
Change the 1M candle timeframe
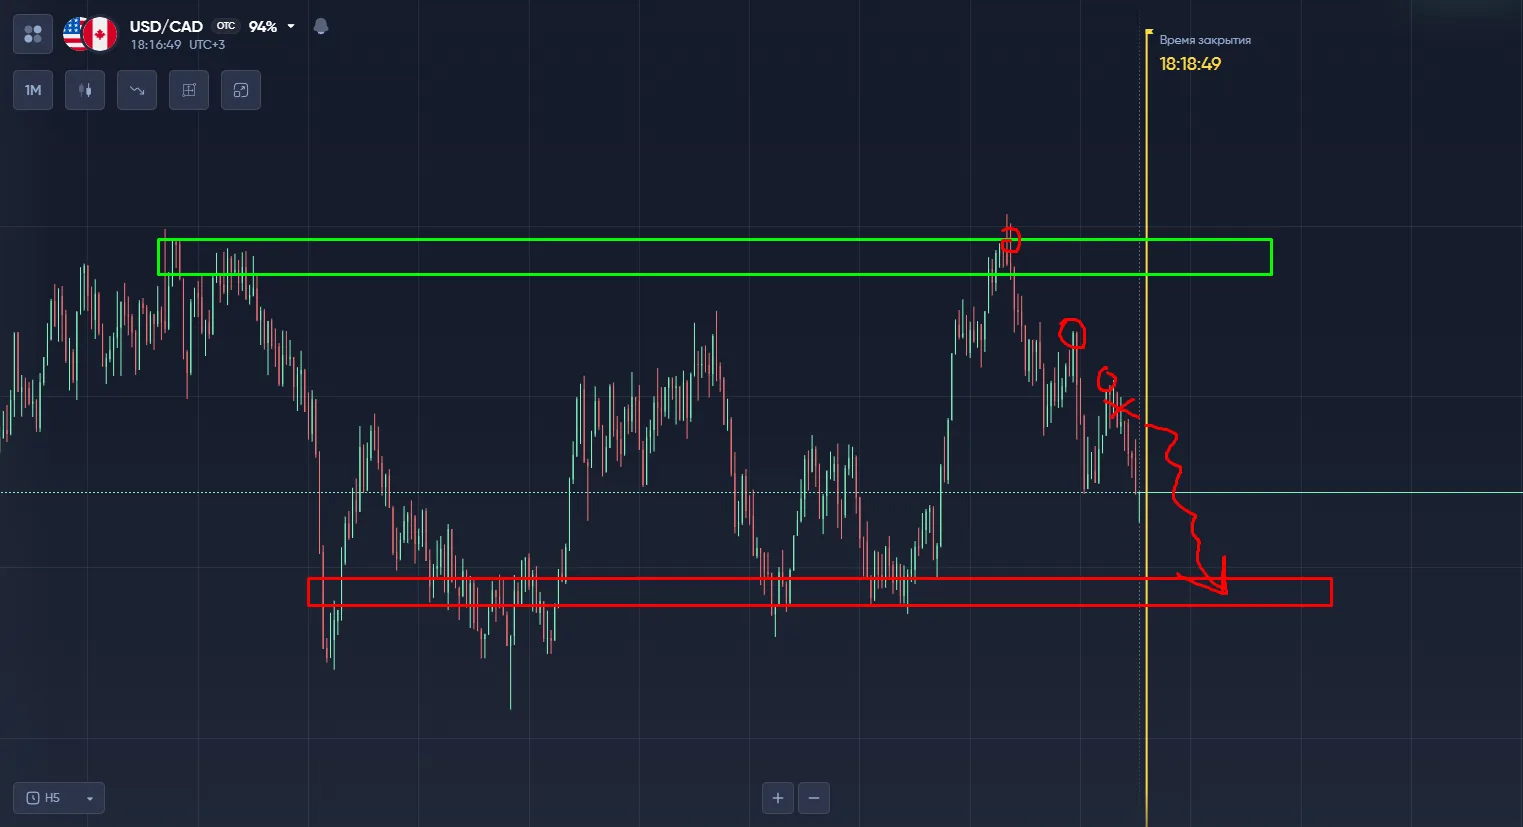33,90
